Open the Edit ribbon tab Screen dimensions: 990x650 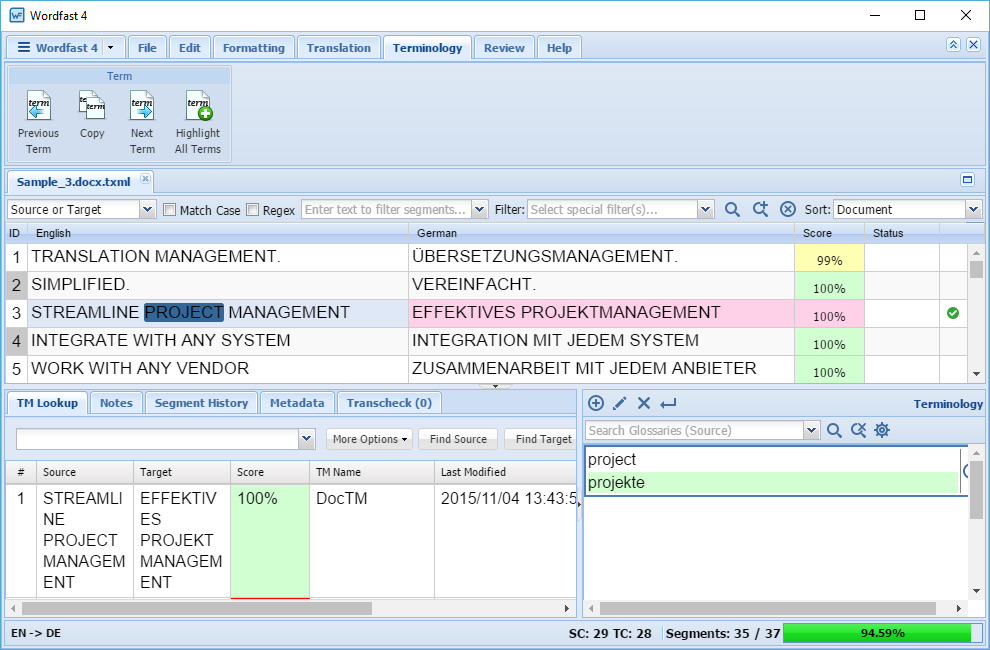(x=189, y=48)
